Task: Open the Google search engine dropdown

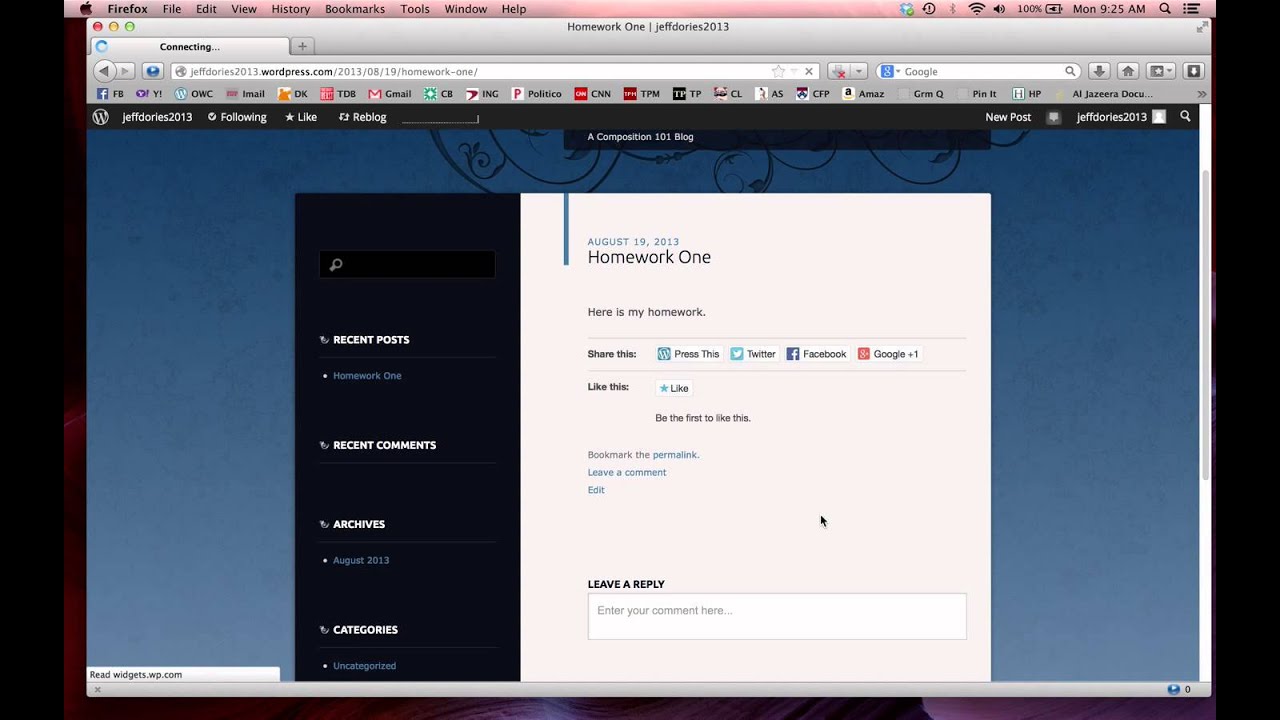Action: [x=890, y=71]
